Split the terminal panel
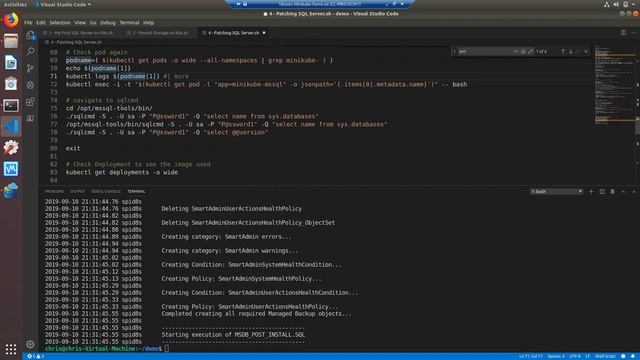This screenshot has width=640, height=360. pos(602,191)
